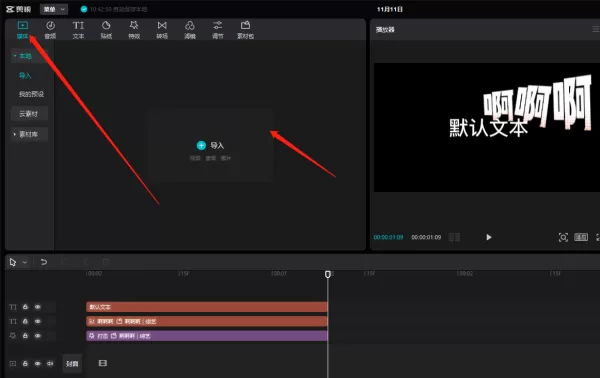Viewport: 600px width, 378px height.
Task: Click the preview zoom focus icon
Action: click(x=563, y=237)
